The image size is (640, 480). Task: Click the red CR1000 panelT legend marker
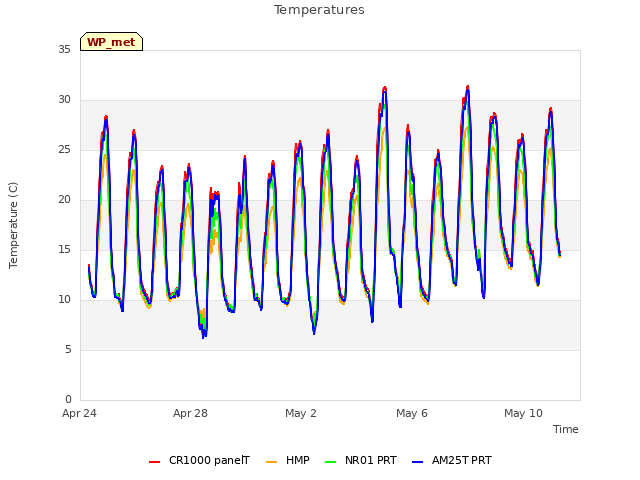155,462
